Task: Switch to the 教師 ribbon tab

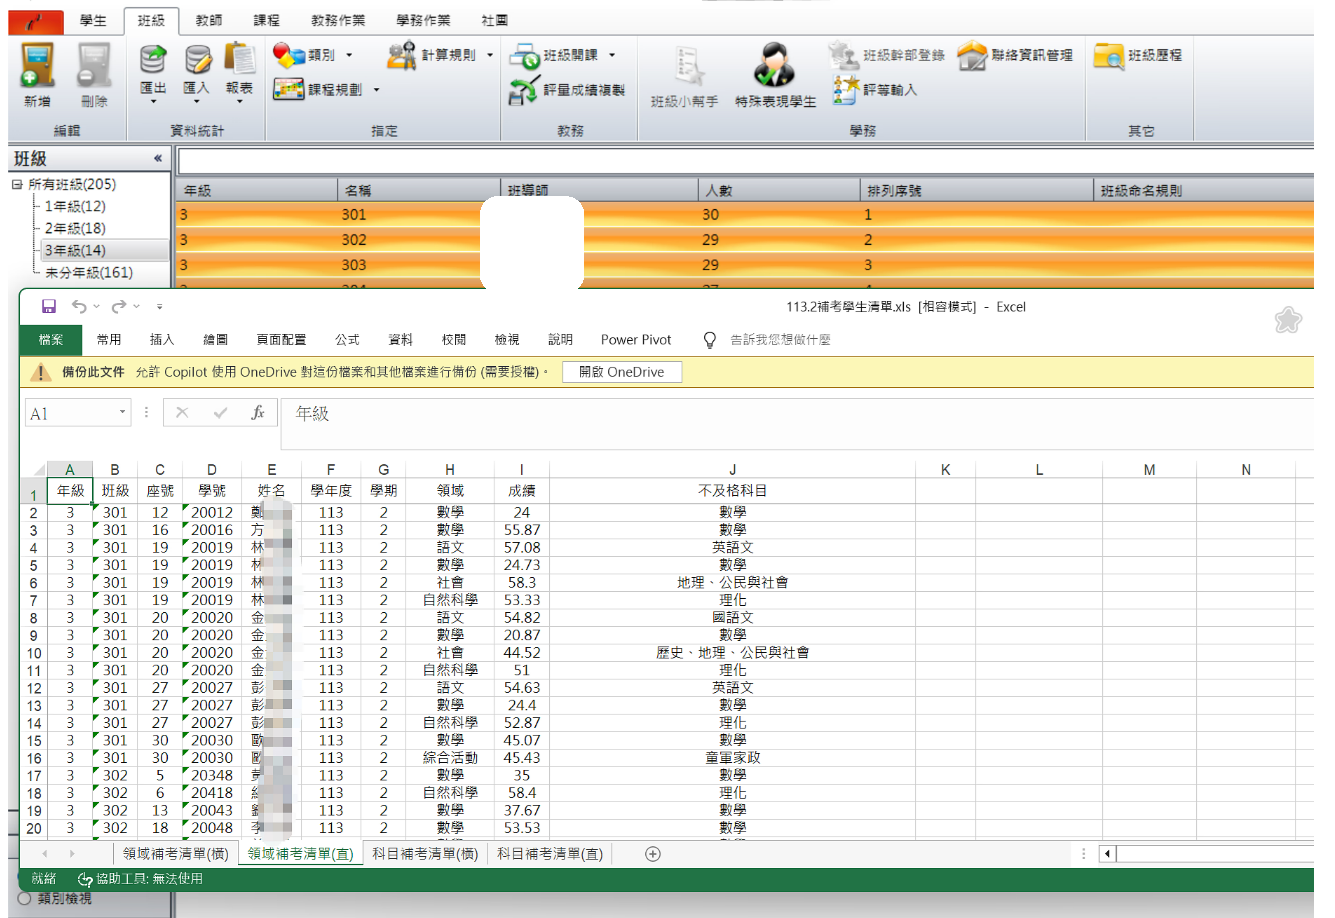Action: 209,20
